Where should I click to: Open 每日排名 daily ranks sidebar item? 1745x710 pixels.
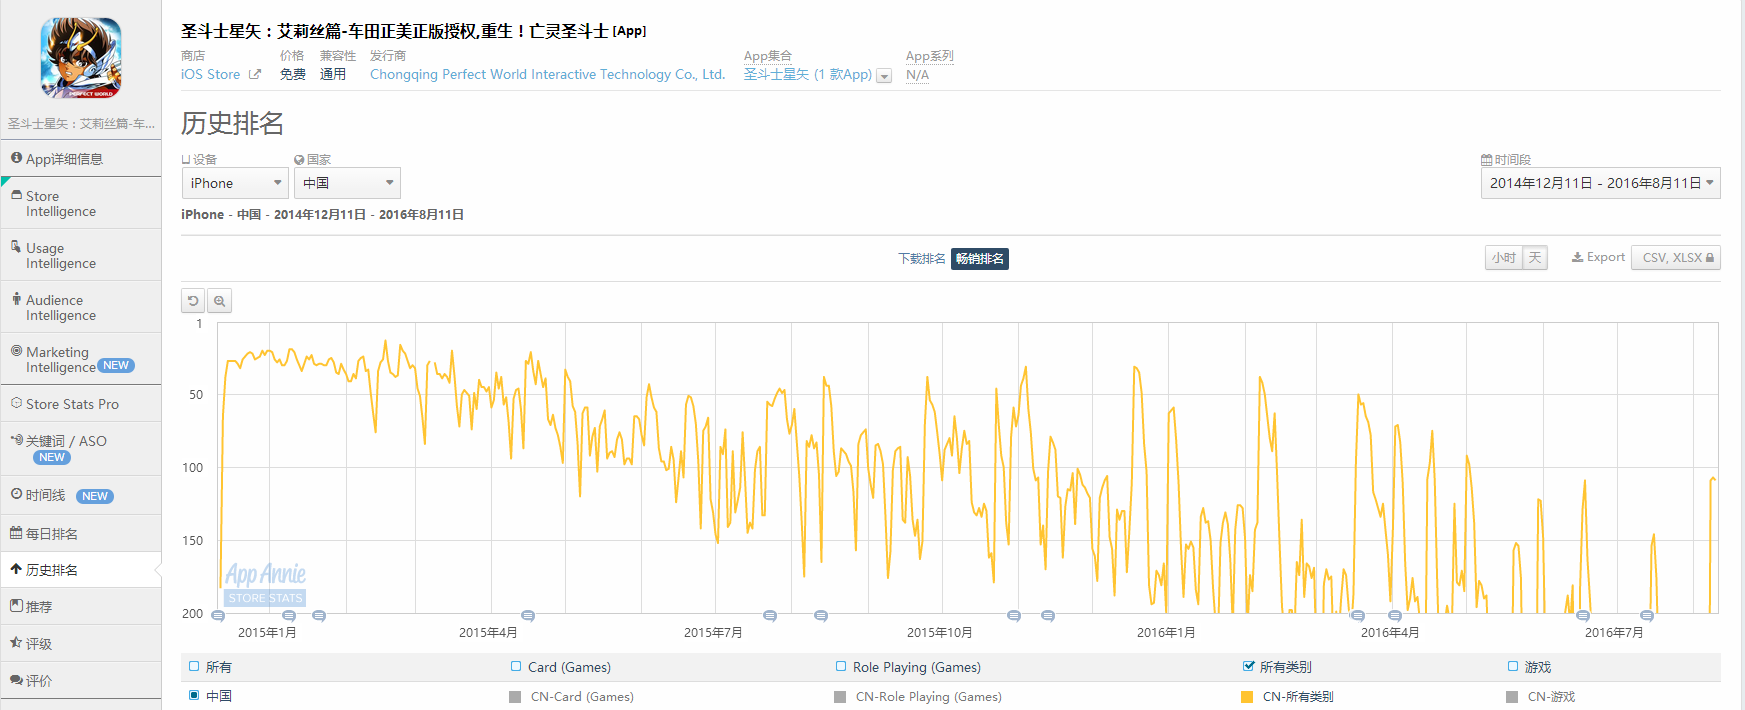coord(80,534)
